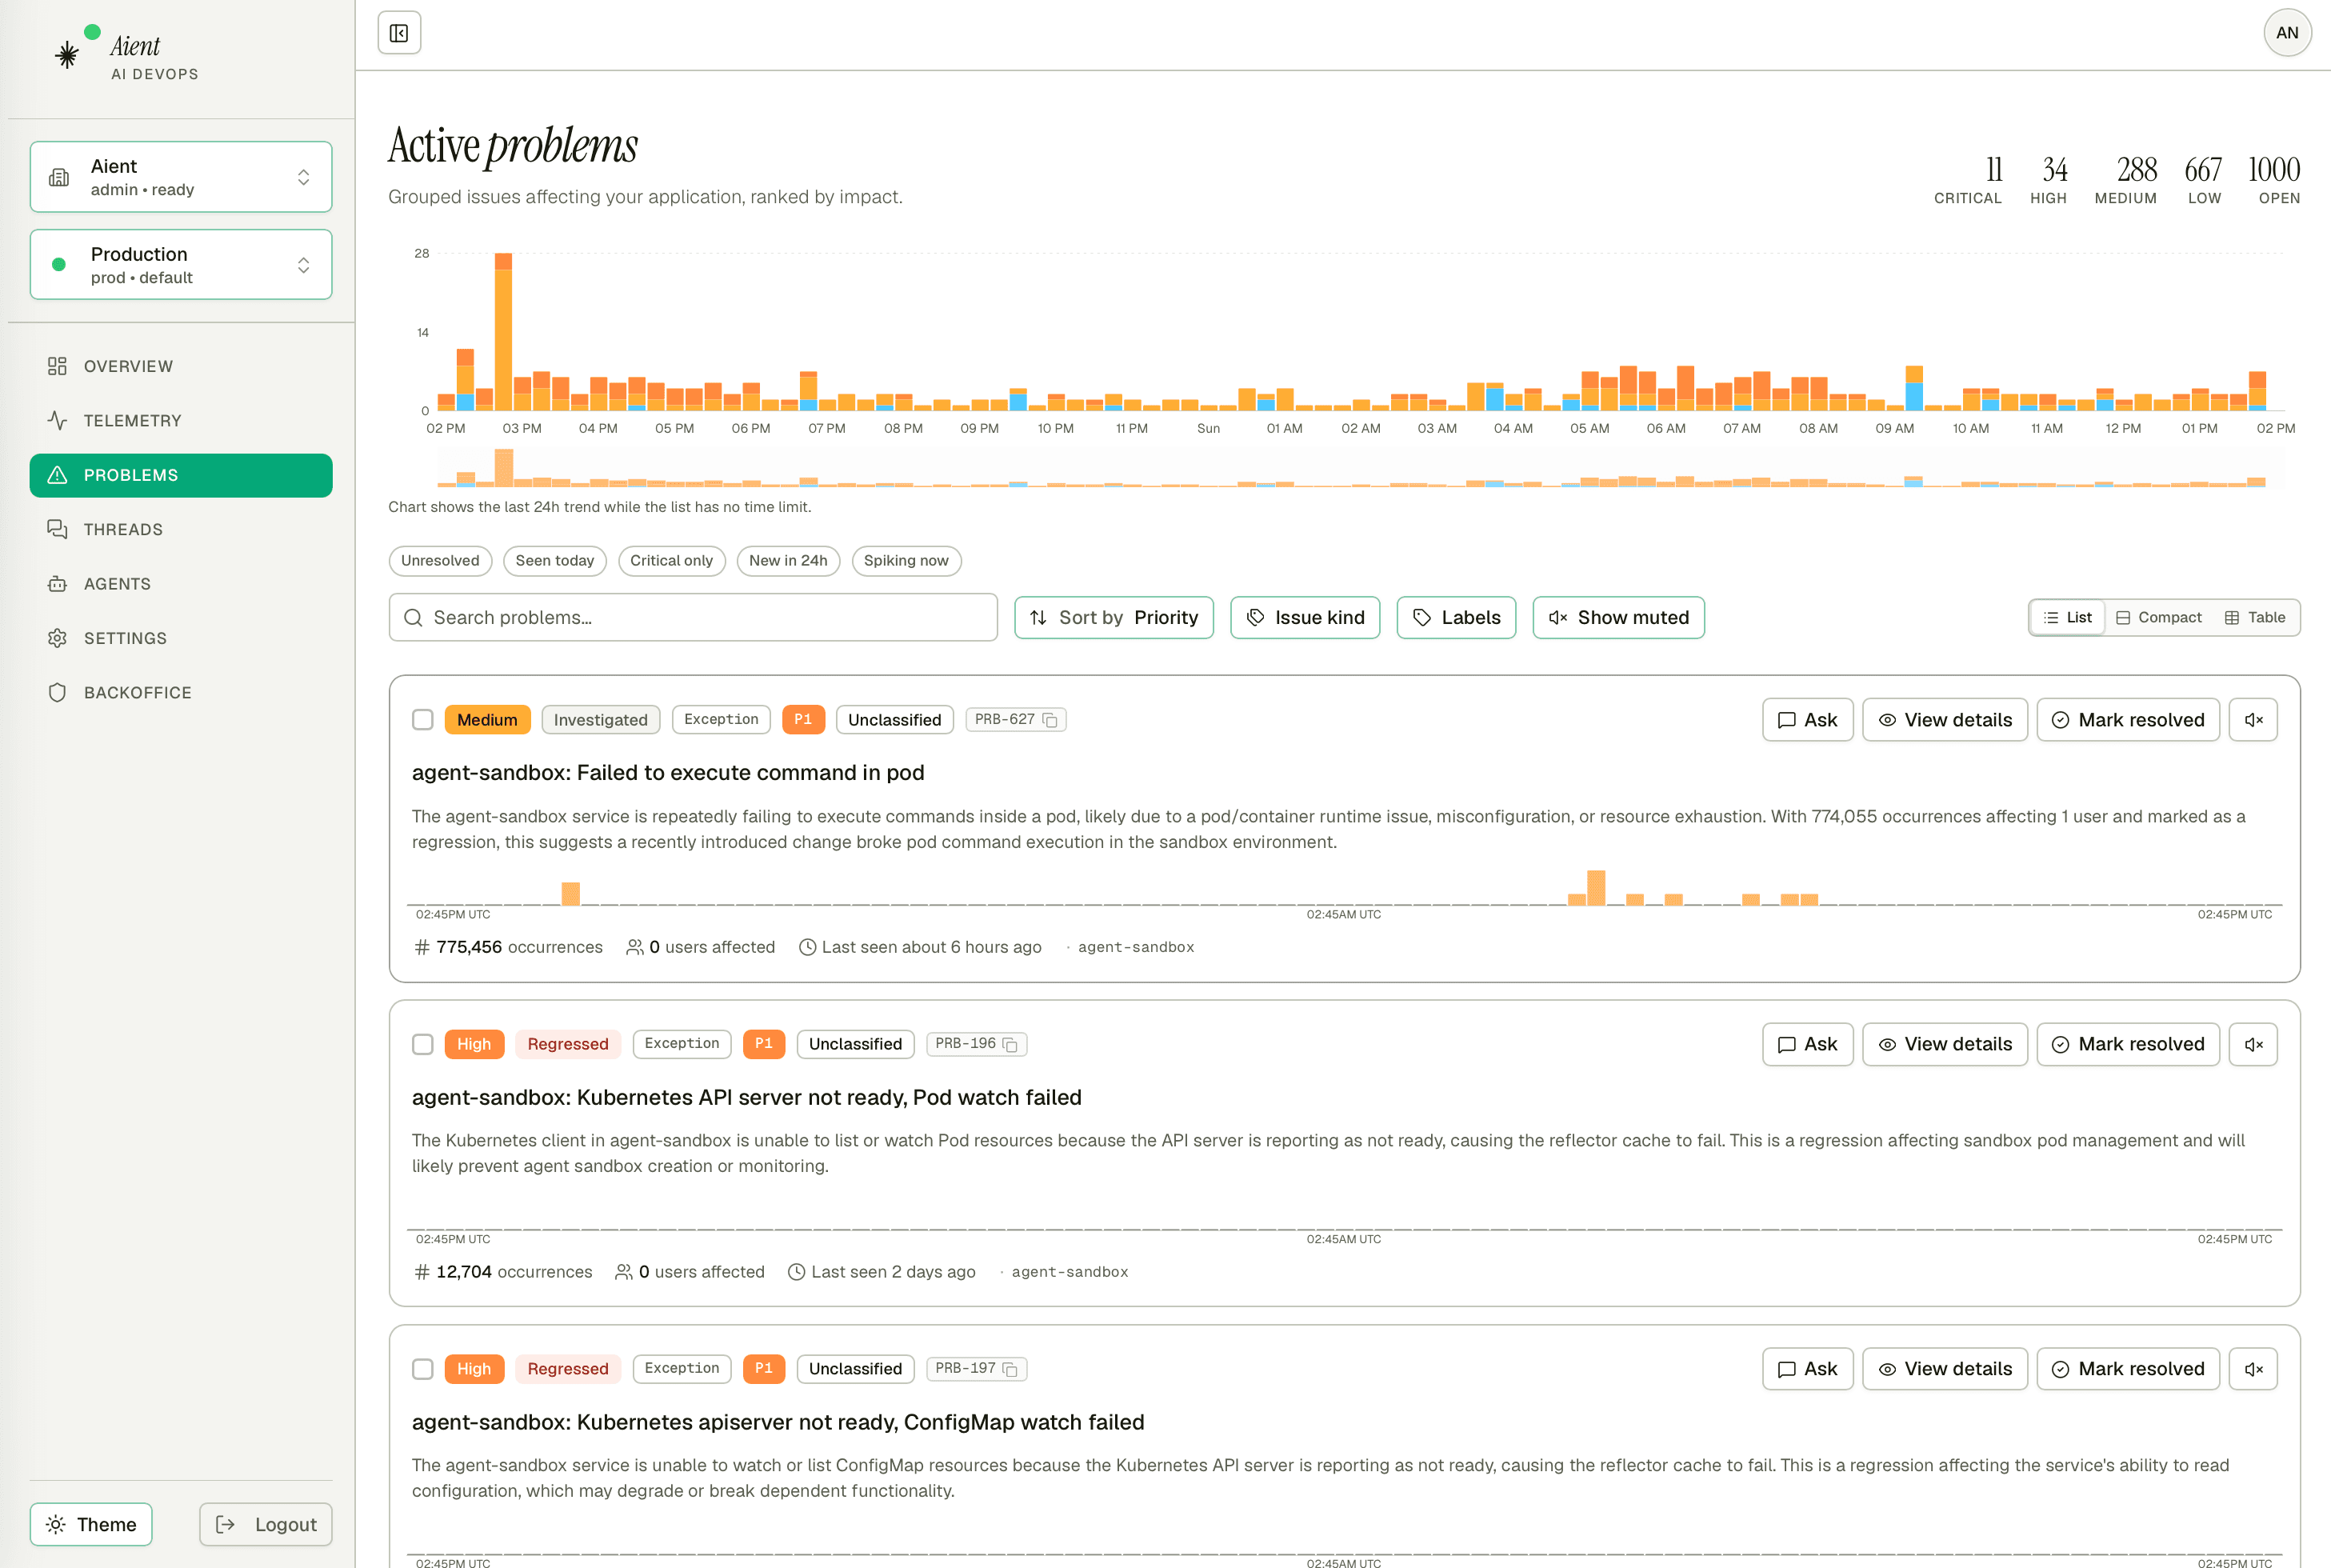
Task: Toggle Show muted problems
Action: (x=1618, y=618)
